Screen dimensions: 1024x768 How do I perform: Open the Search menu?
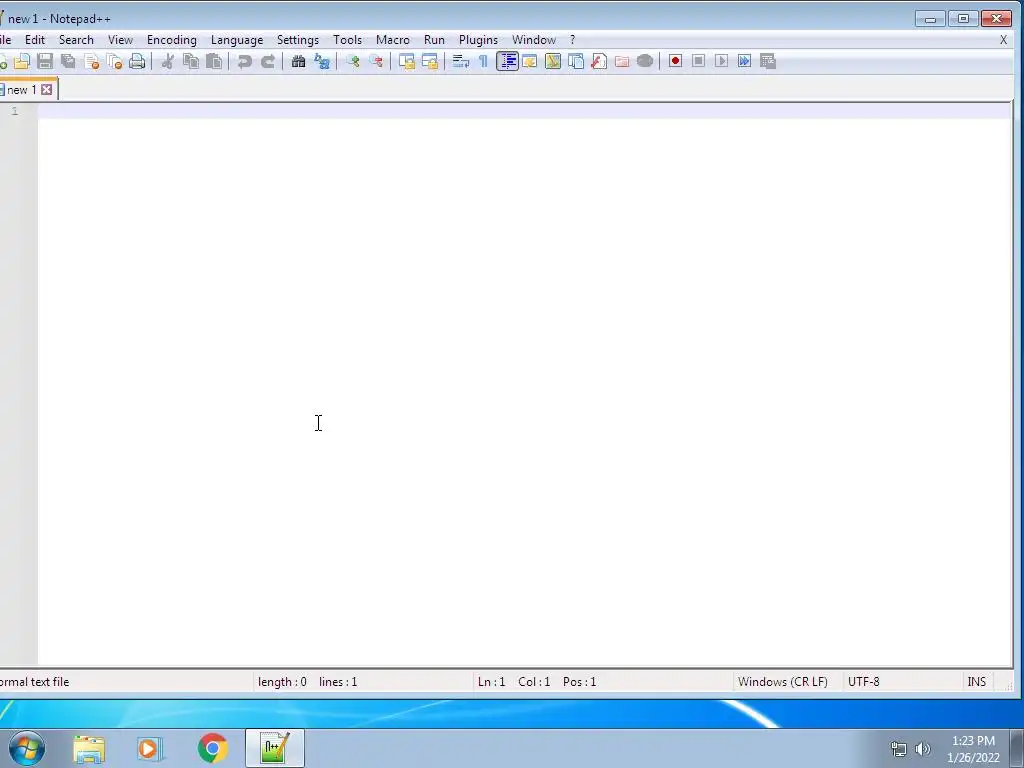click(x=76, y=40)
